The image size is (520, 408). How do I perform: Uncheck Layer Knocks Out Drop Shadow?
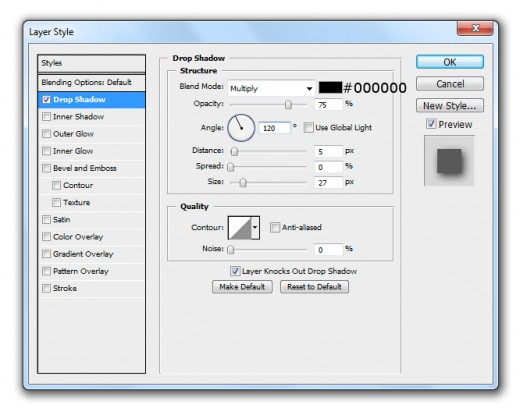coord(235,271)
